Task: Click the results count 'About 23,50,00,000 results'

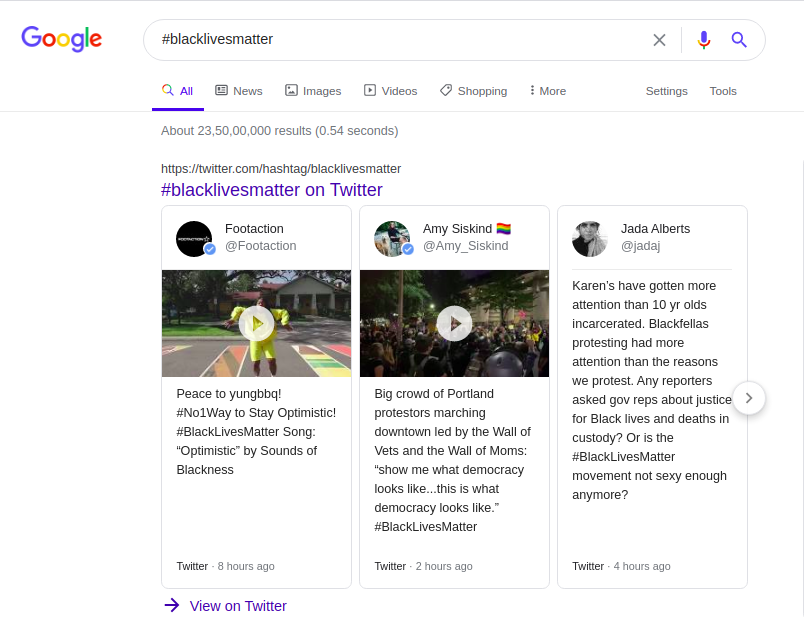Action: (279, 131)
